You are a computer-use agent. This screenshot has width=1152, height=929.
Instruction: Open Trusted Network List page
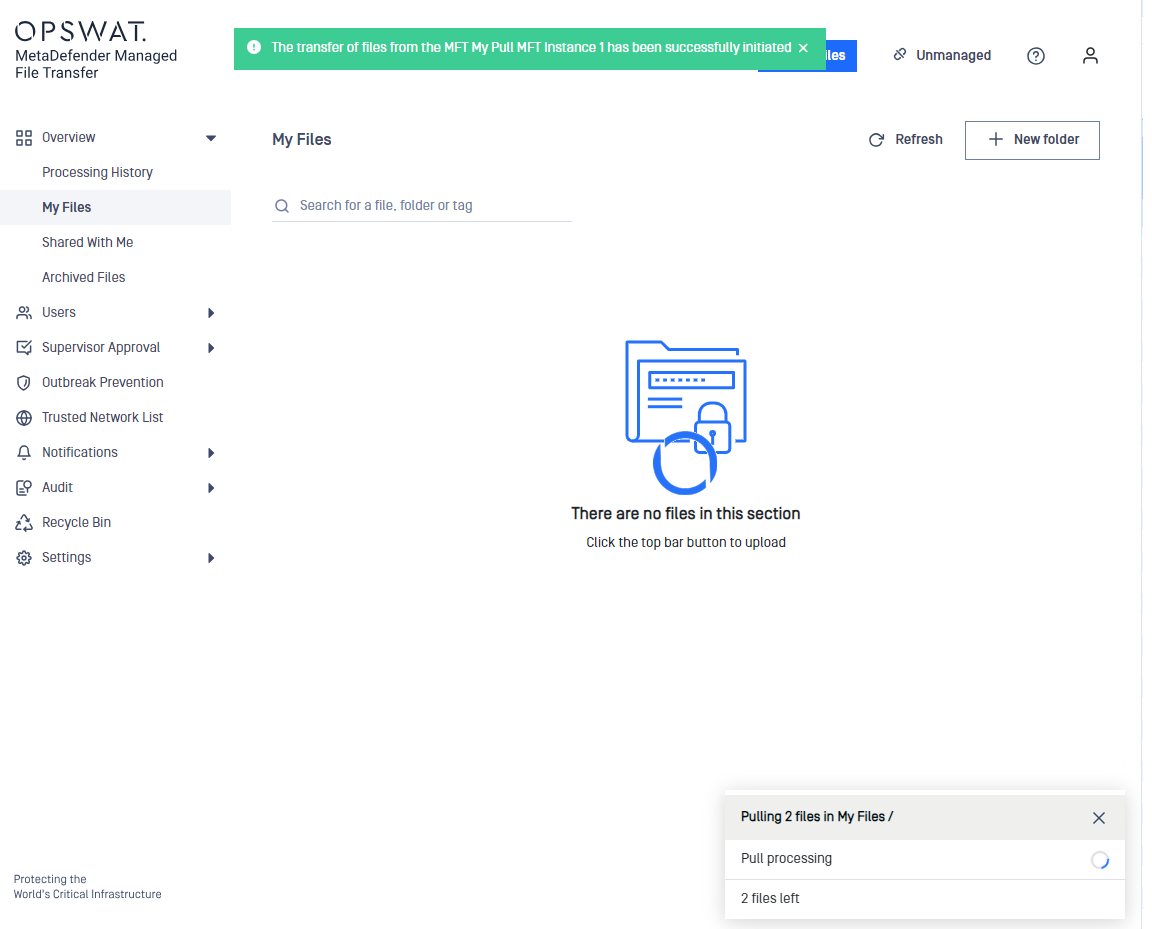pos(102,417)
